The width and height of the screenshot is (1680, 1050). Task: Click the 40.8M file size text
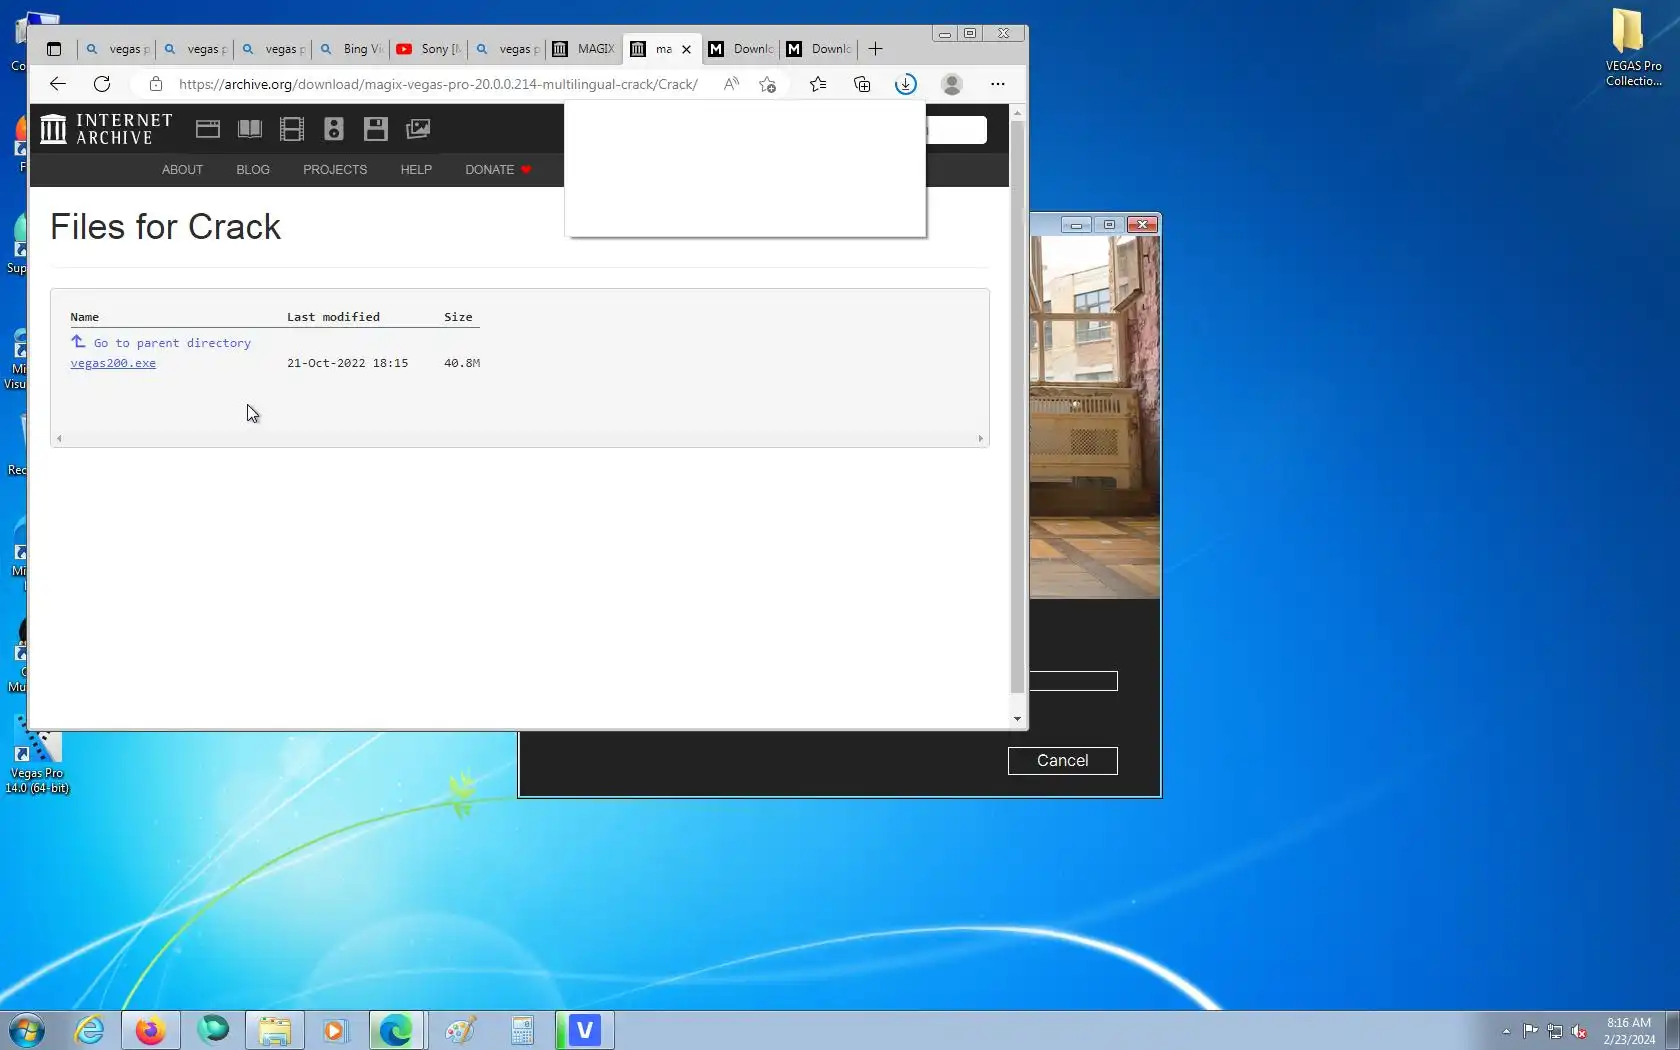click(x=462, y=363)
